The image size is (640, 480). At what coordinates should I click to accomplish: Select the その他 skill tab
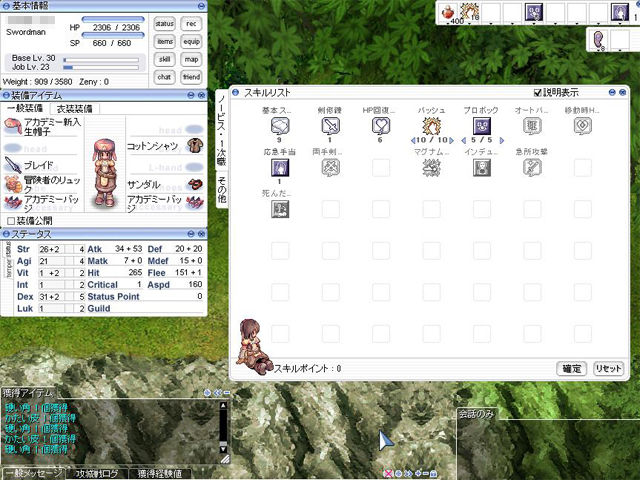222,189
